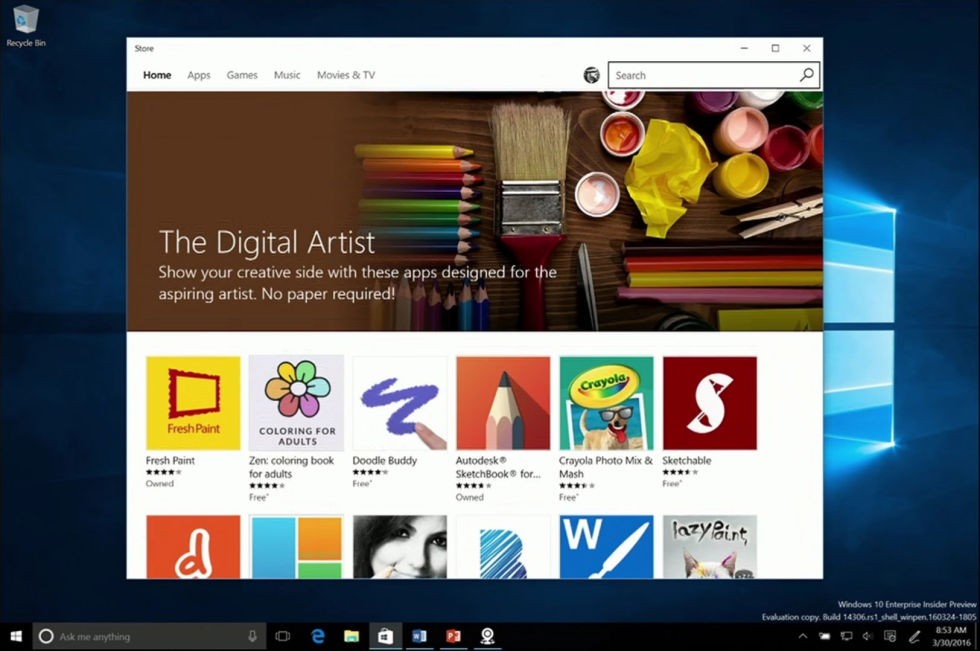Click the search magnifier icon in Store
This screenshot has height=651, width=980.
tap(806, 75)
